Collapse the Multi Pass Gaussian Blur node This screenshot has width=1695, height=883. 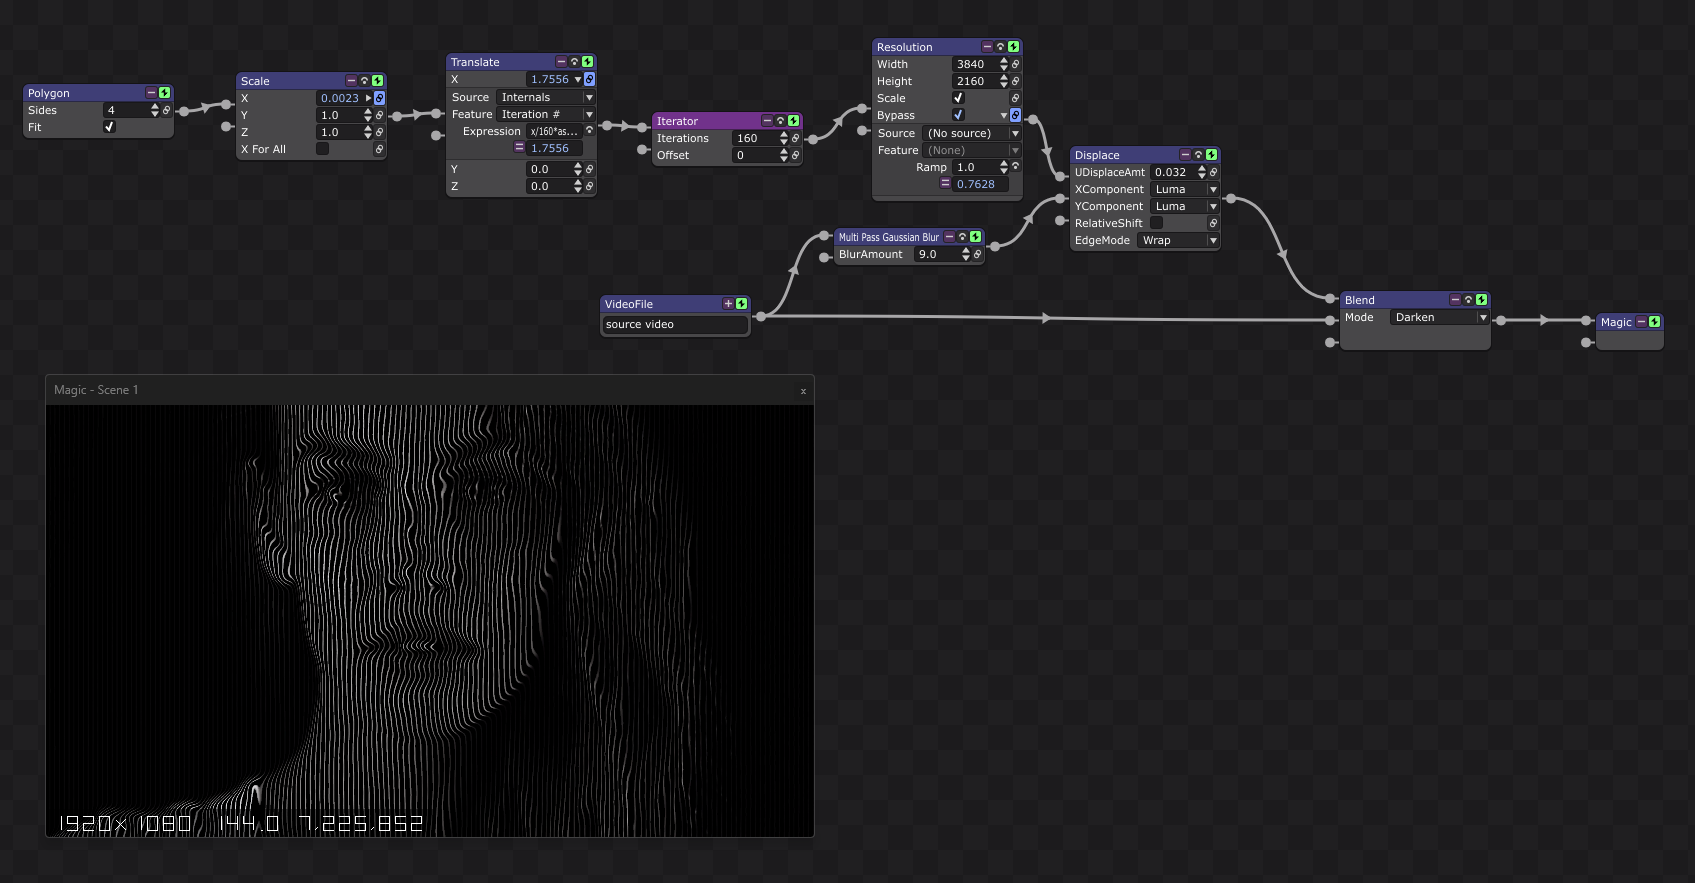[949, 237]
